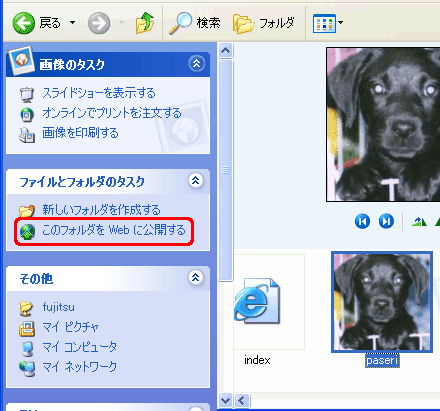Viewport: 440px width, 411px height.
Task: Click the rotate clockwise icon
Action: coord(419,222)
